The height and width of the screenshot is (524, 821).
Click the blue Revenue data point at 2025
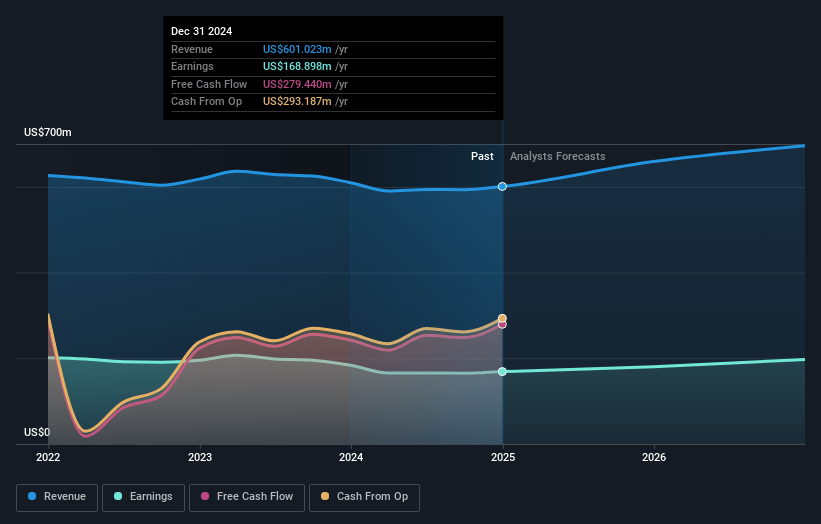click(x=502, y=186)
